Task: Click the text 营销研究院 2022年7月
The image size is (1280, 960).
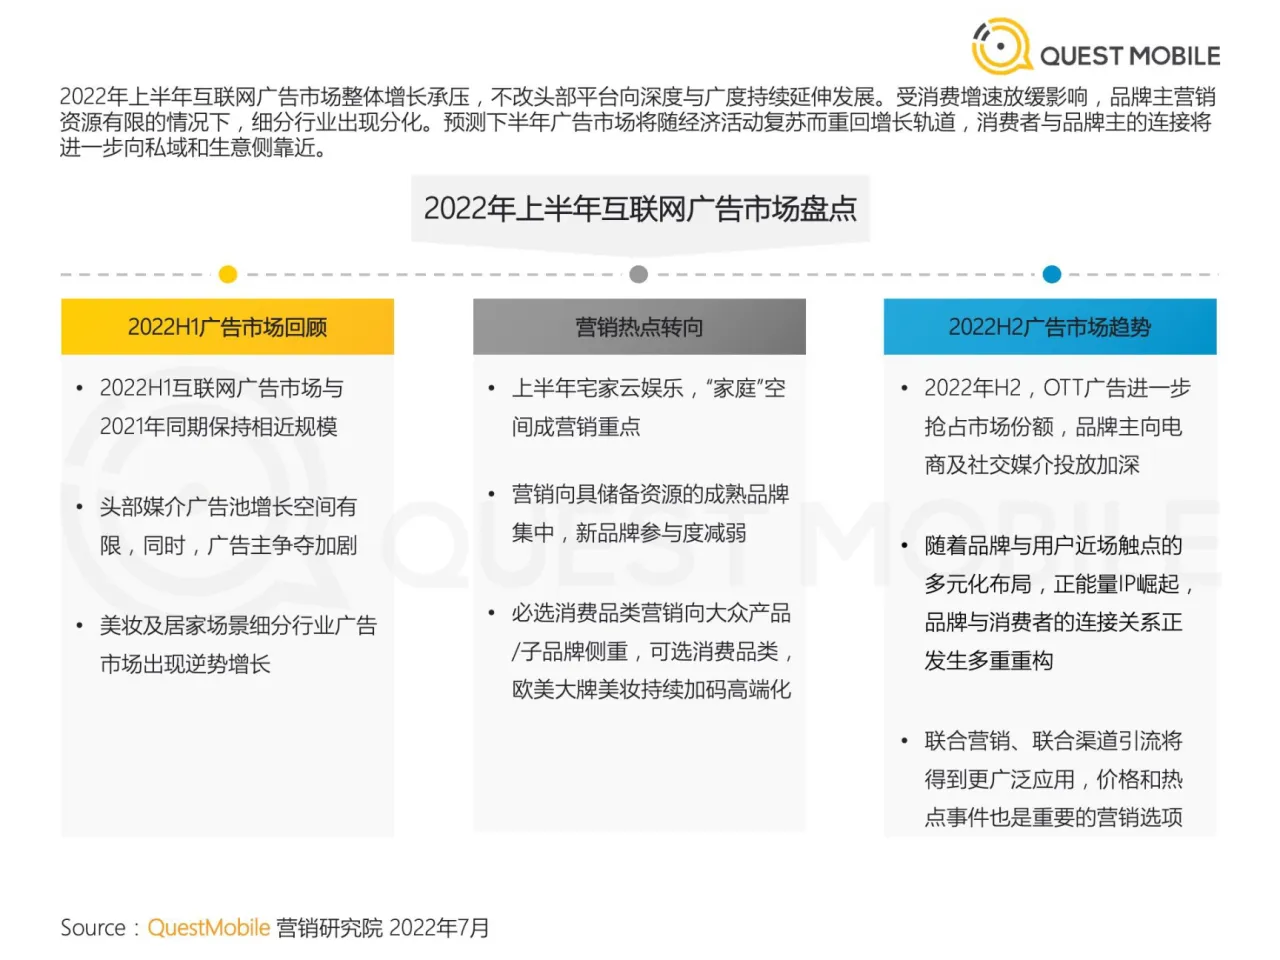Action: pos(383,928)
